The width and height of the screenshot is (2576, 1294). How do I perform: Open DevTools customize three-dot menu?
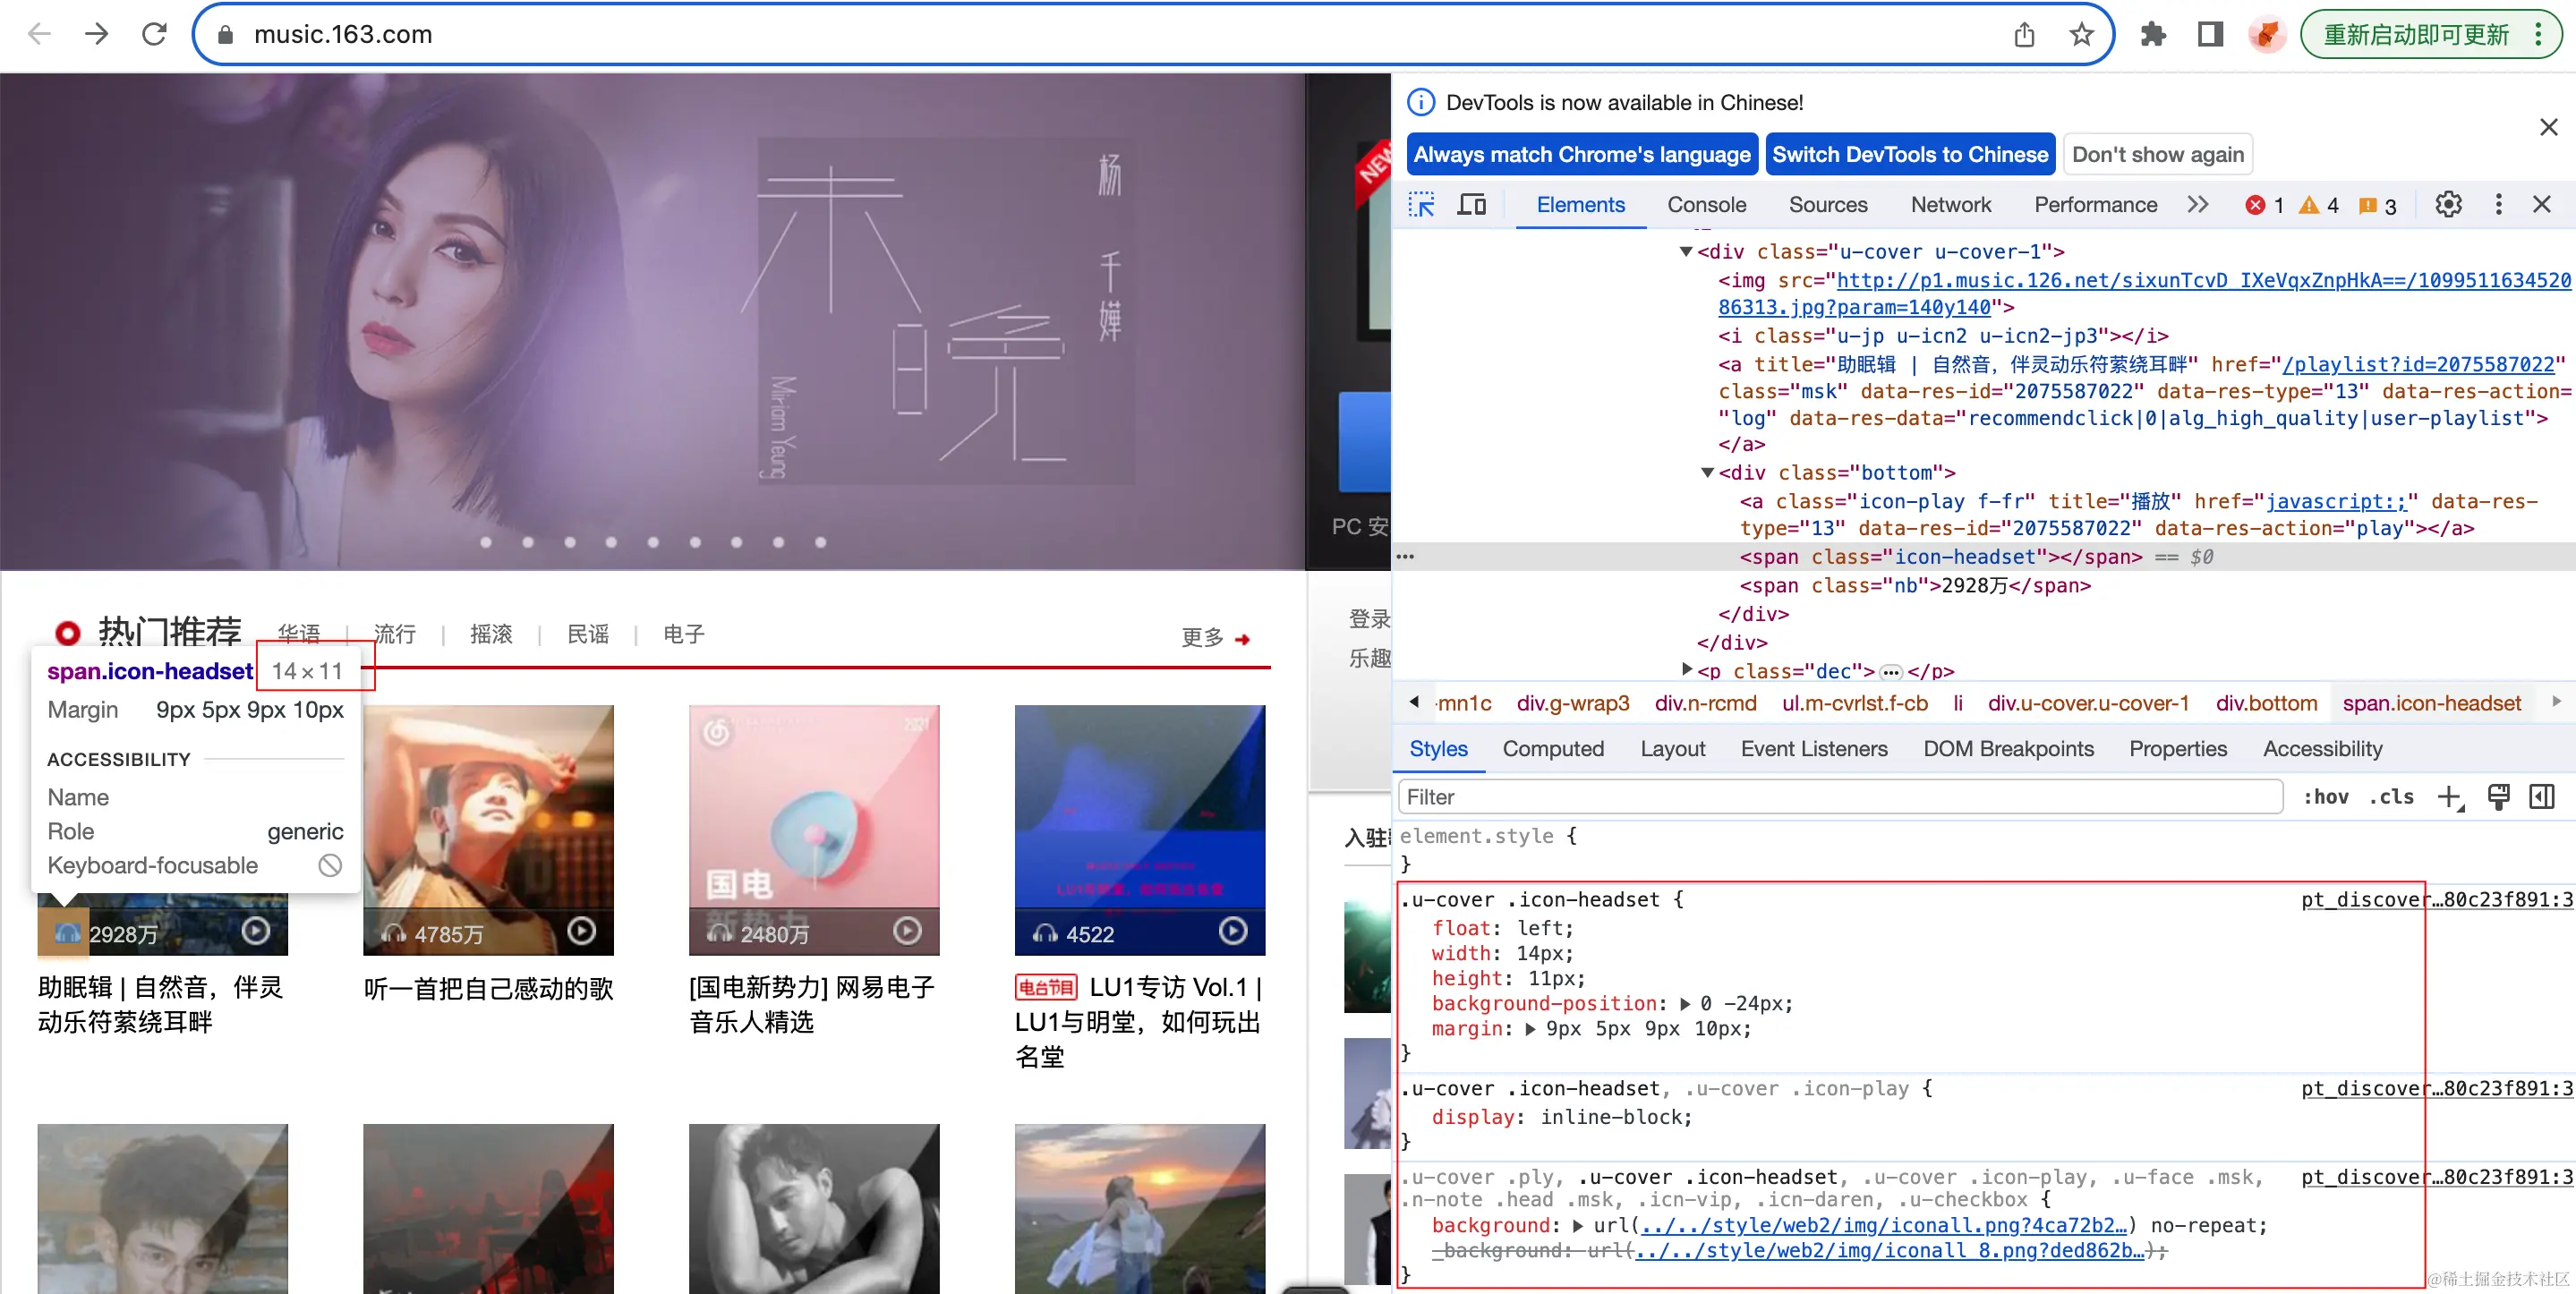[2498, 205]
